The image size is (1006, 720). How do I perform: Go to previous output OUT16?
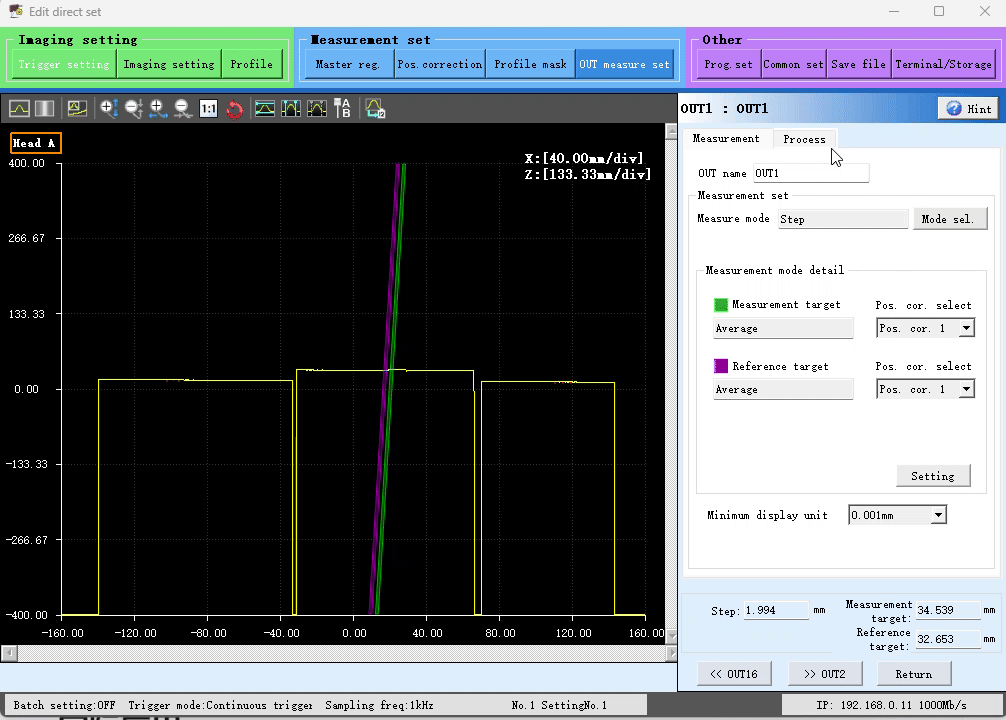734,674
